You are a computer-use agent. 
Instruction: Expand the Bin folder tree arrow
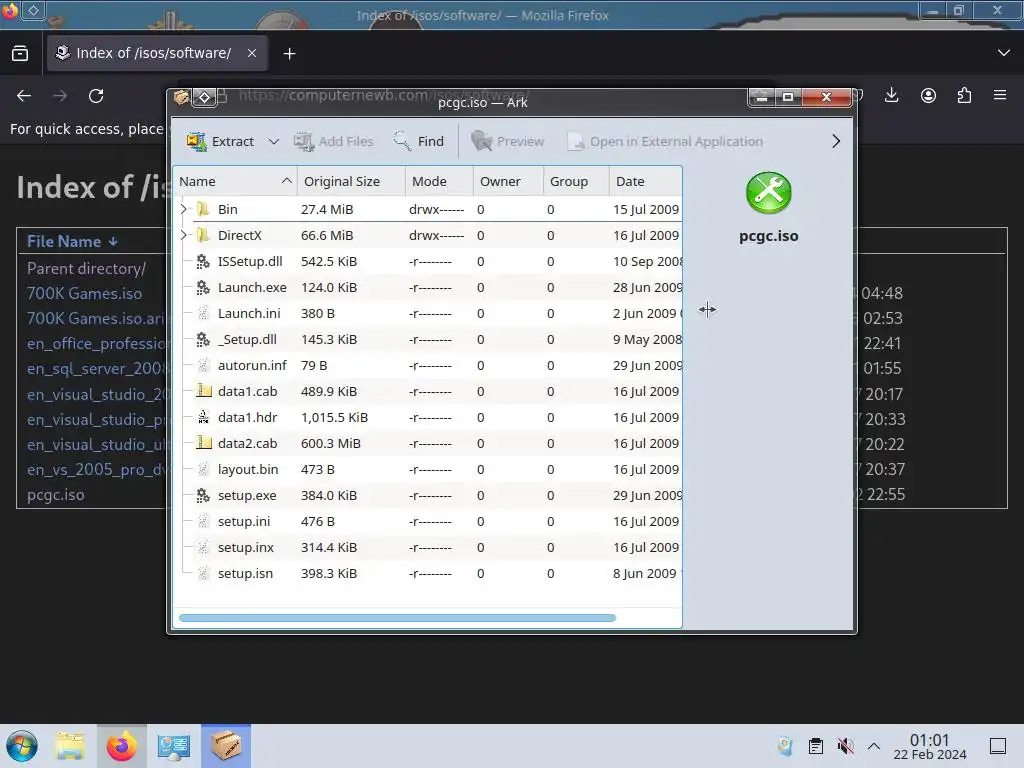[184, 209]
